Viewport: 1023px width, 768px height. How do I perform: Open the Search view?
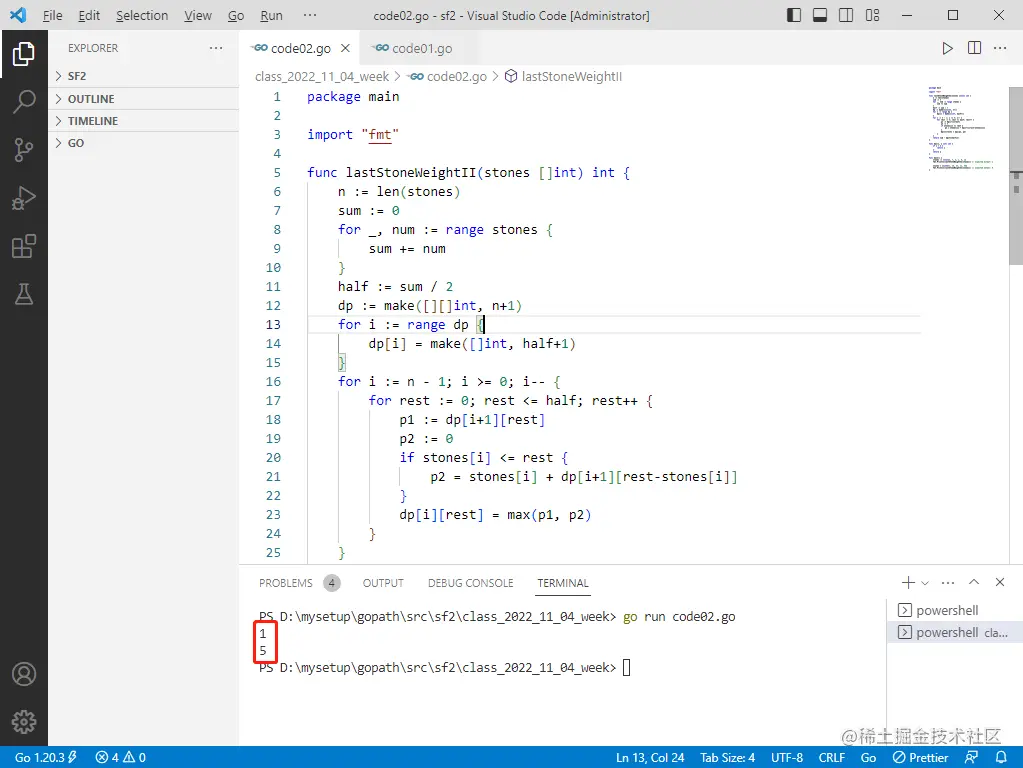pyautogui.click(x=23, y=102)
